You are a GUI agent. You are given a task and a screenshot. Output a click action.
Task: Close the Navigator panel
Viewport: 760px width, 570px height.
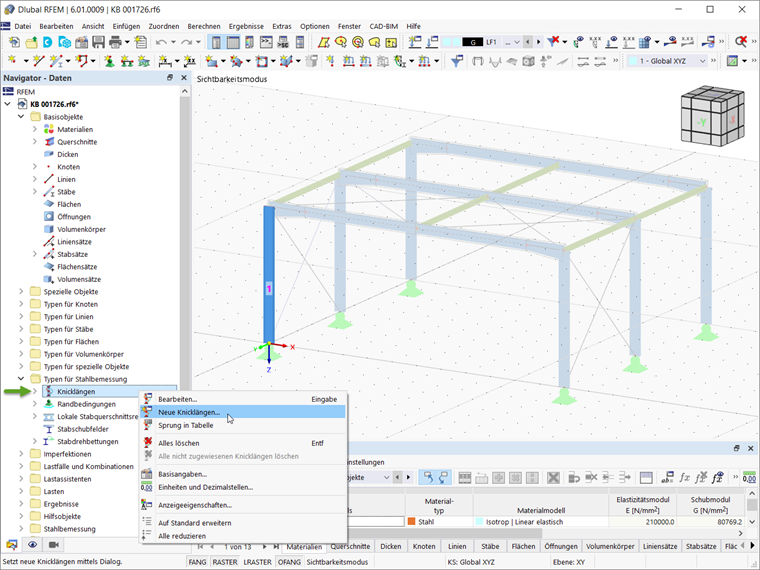pyautogui.click(x=184, y=78)
